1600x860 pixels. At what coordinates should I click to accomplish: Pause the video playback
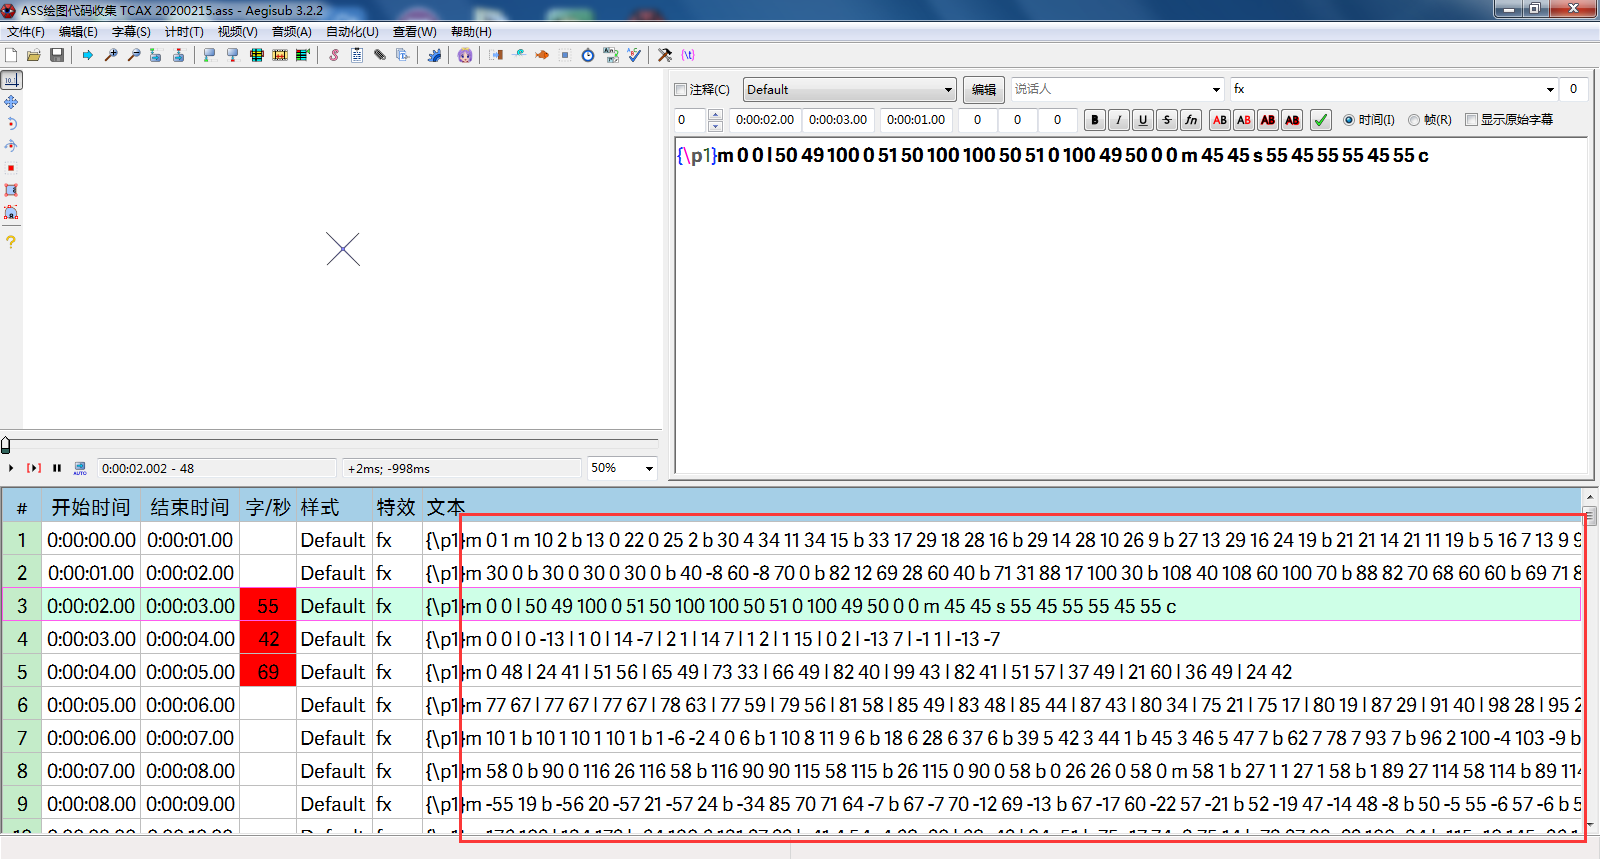tap(57, 468)
